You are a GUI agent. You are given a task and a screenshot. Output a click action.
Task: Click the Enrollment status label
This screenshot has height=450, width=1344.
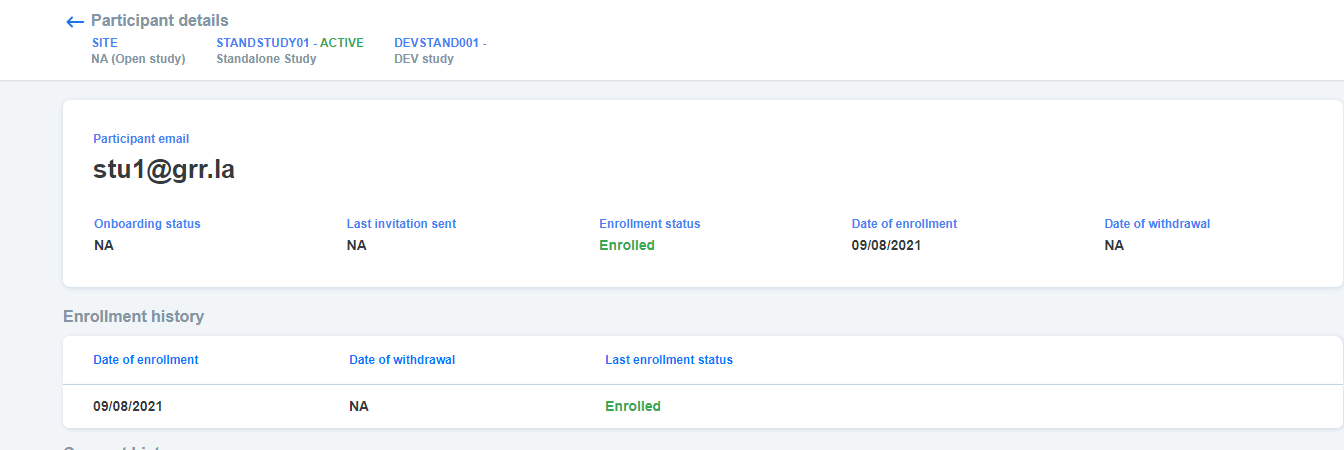click(x=650, y=224)
